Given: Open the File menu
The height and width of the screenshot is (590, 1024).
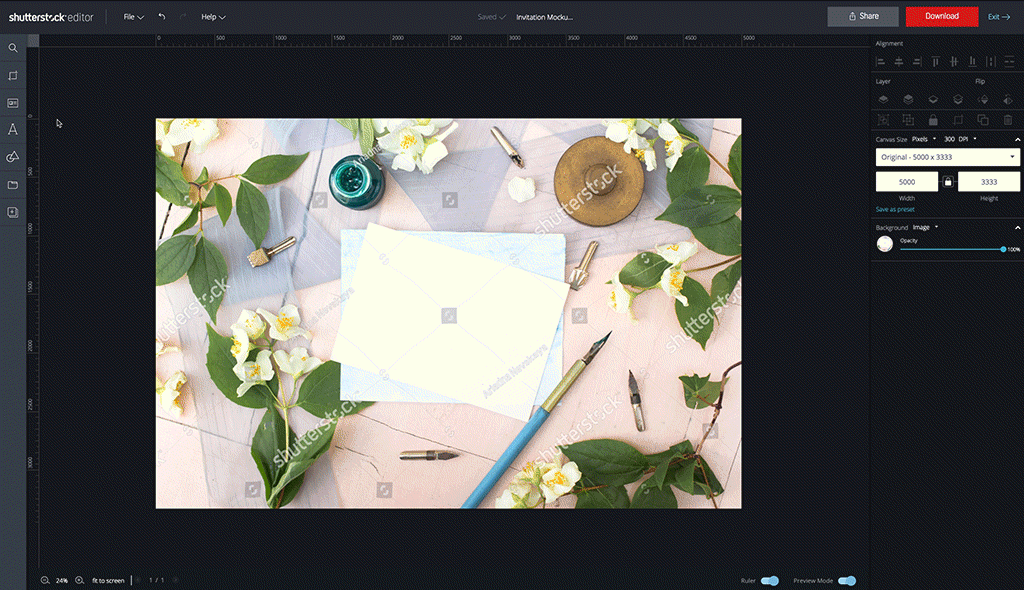Looking at the screenshot, I should (x=130, y=16).
